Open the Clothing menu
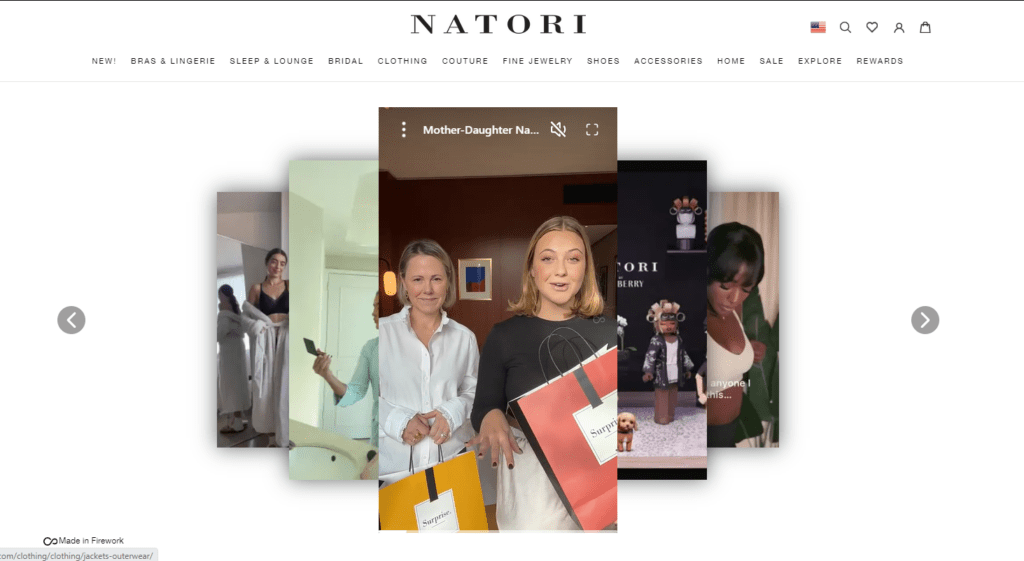 (x=402, y=61)
